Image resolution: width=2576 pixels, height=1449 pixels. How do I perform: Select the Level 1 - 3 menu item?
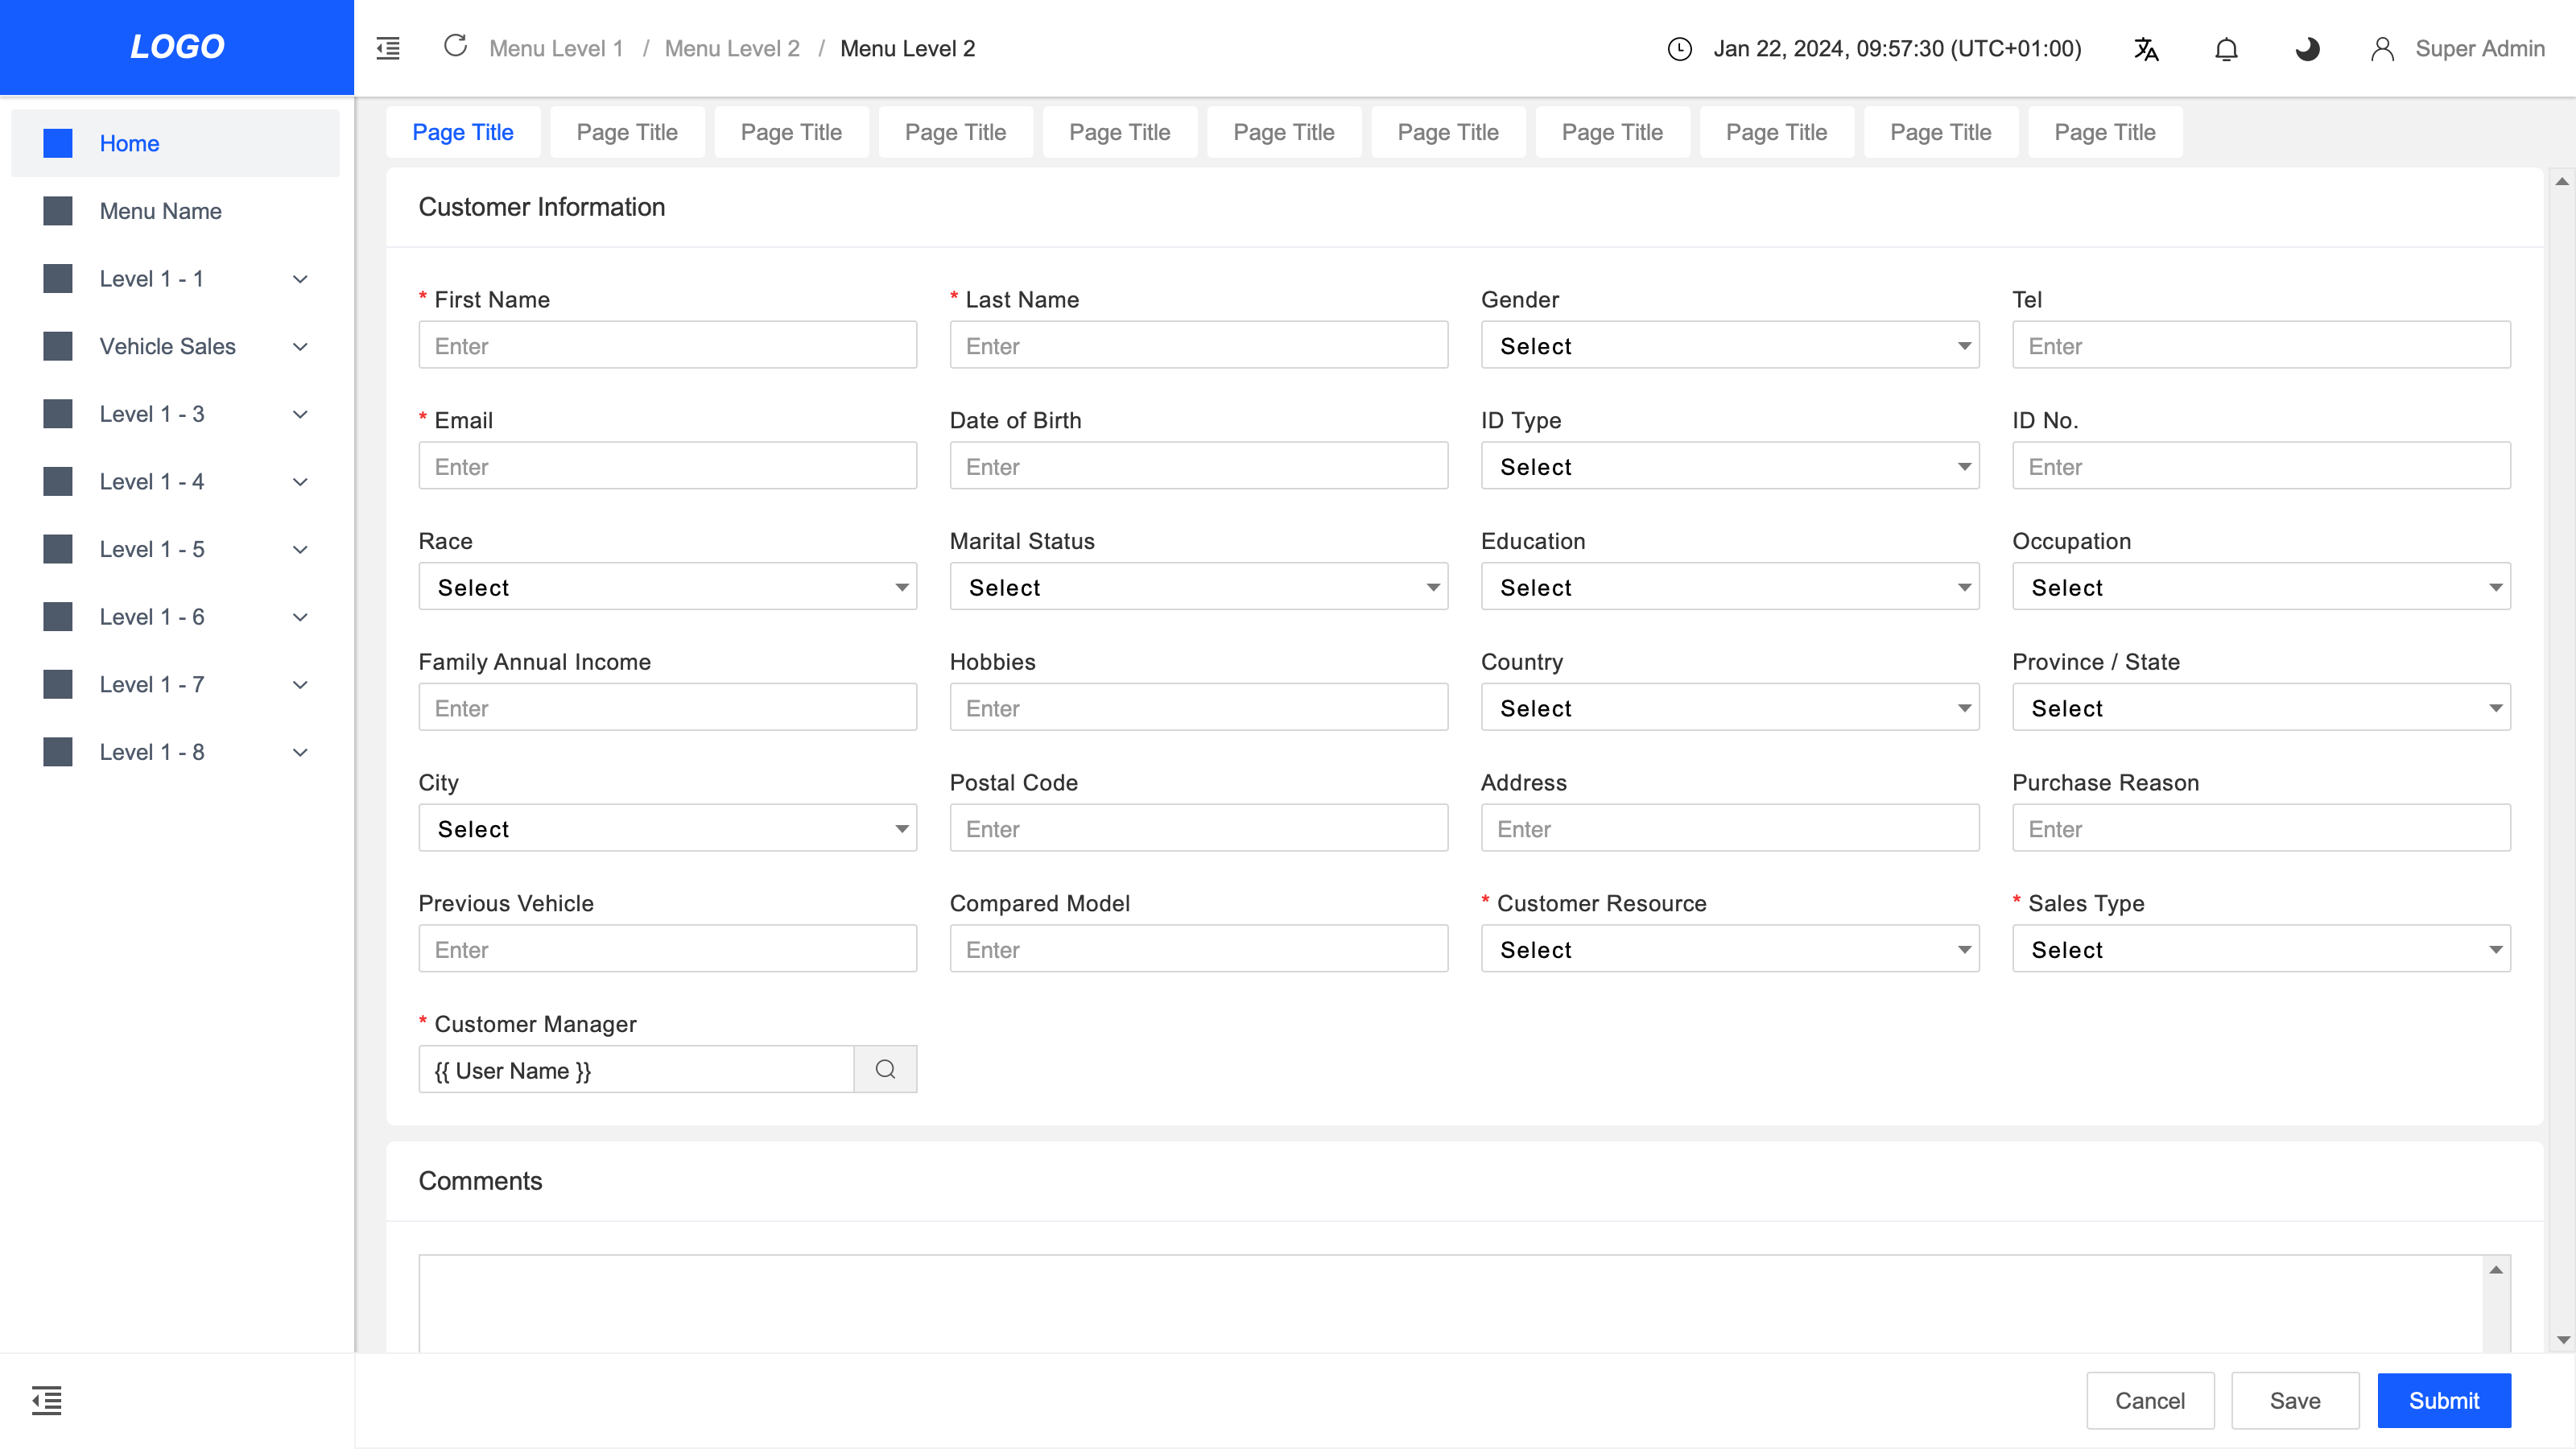(175, 414)
